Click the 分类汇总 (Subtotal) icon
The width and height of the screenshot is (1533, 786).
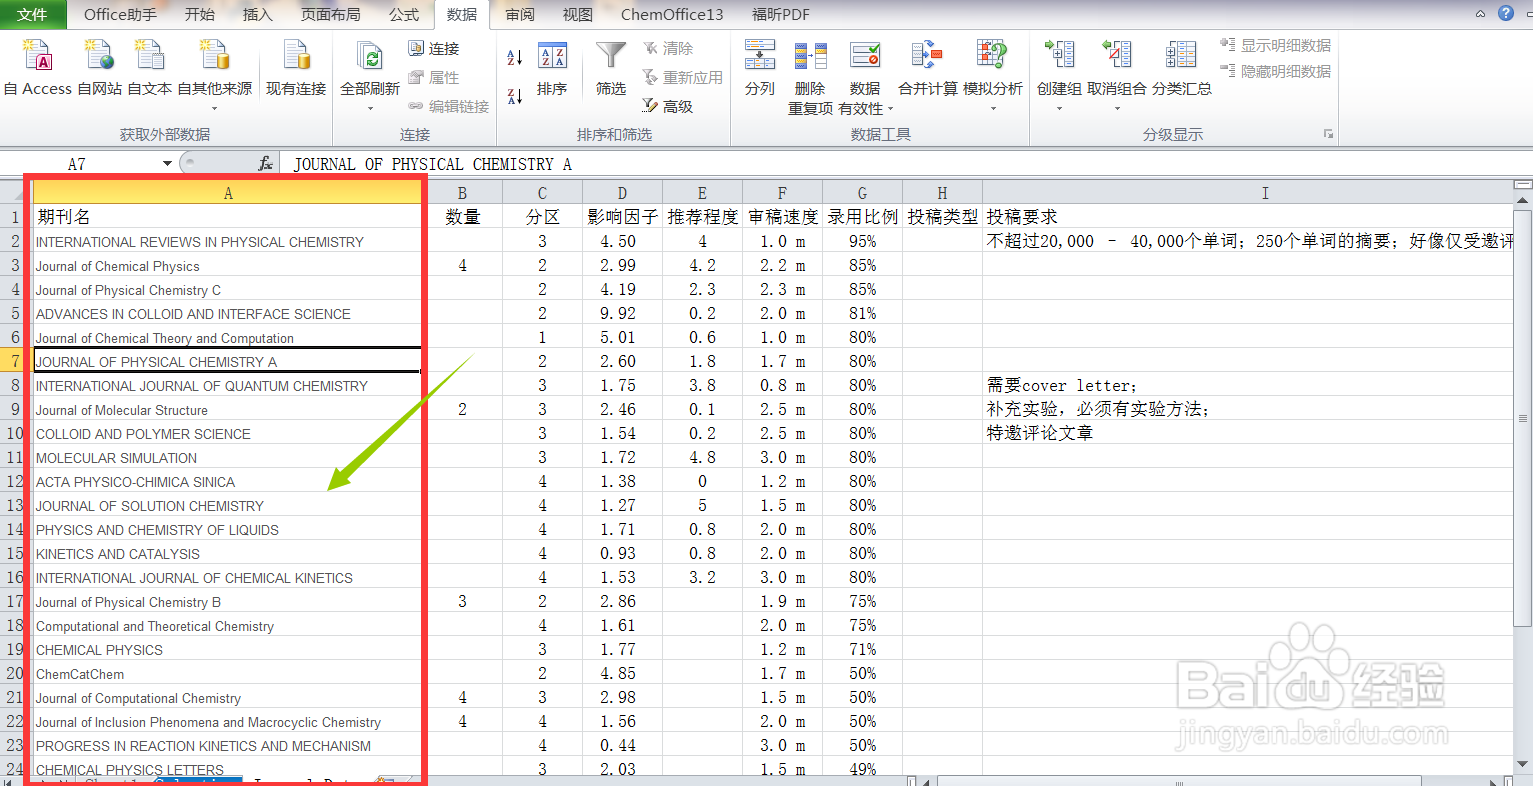tap(1179, 55)
